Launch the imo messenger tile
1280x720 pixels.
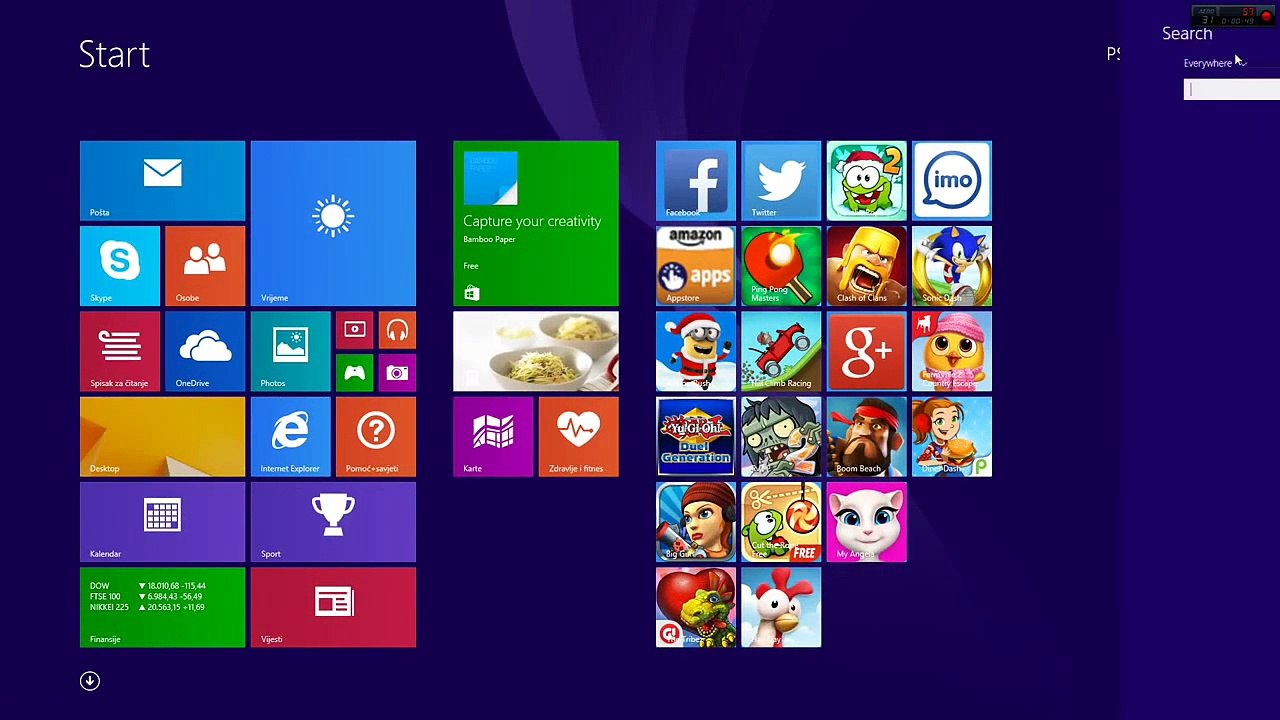[952, 181]
